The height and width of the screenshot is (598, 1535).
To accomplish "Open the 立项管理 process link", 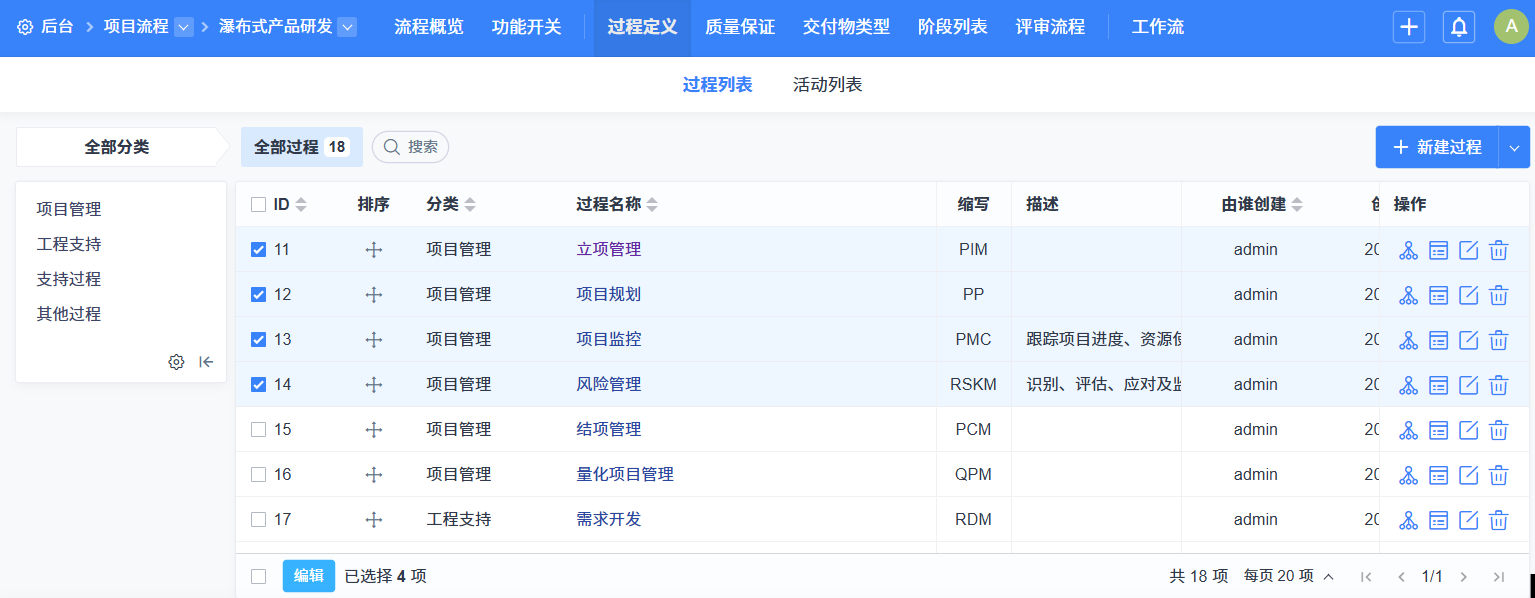I will pyautogui.click(x=608, y=250).
